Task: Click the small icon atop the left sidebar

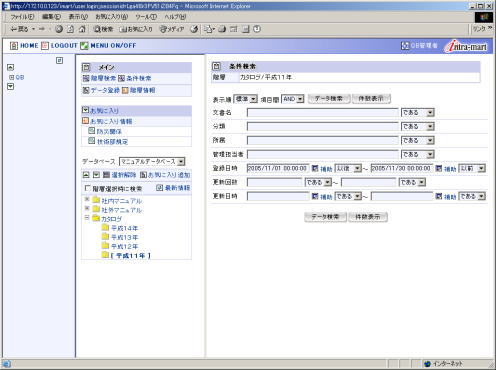Action: pyautogui.click(x=59, y=60)
